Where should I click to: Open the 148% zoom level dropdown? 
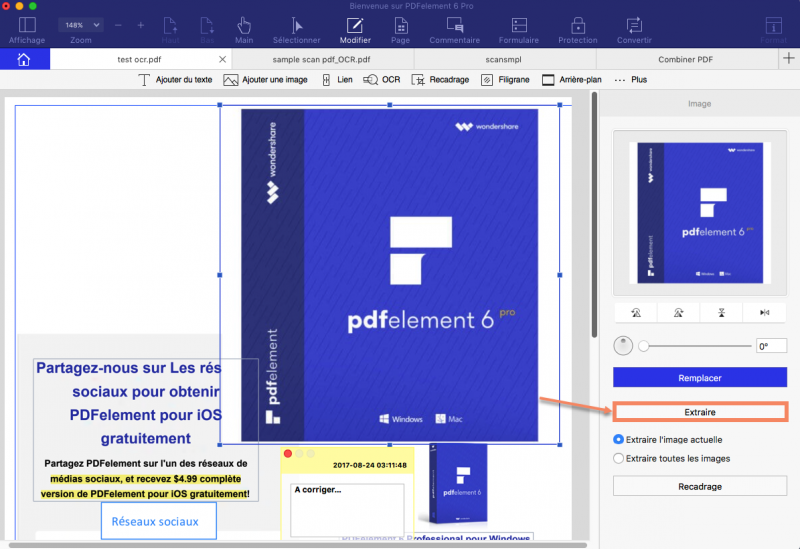point(81,25)
